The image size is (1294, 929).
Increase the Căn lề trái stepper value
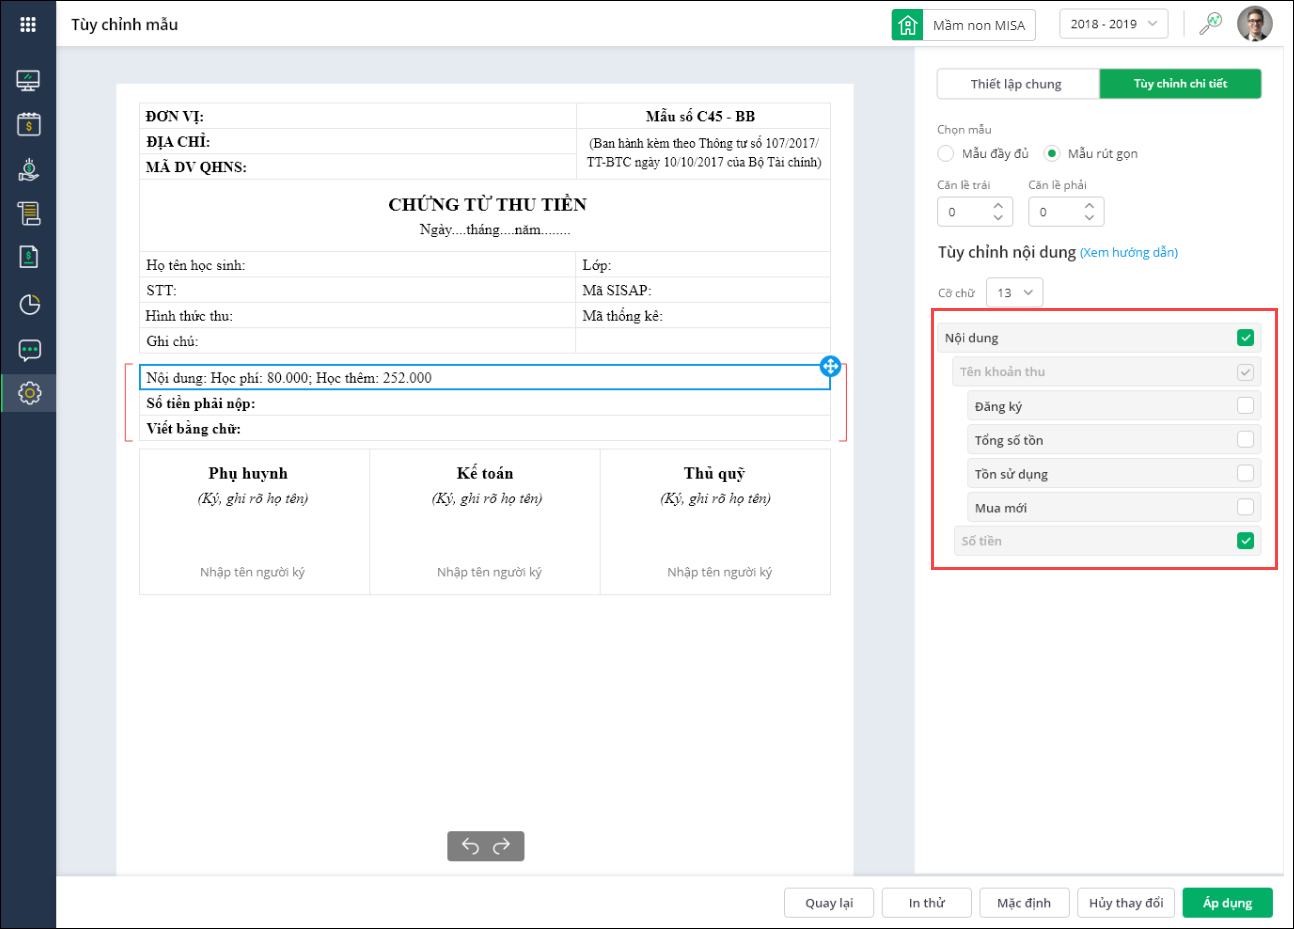click(x=998, y=205)
